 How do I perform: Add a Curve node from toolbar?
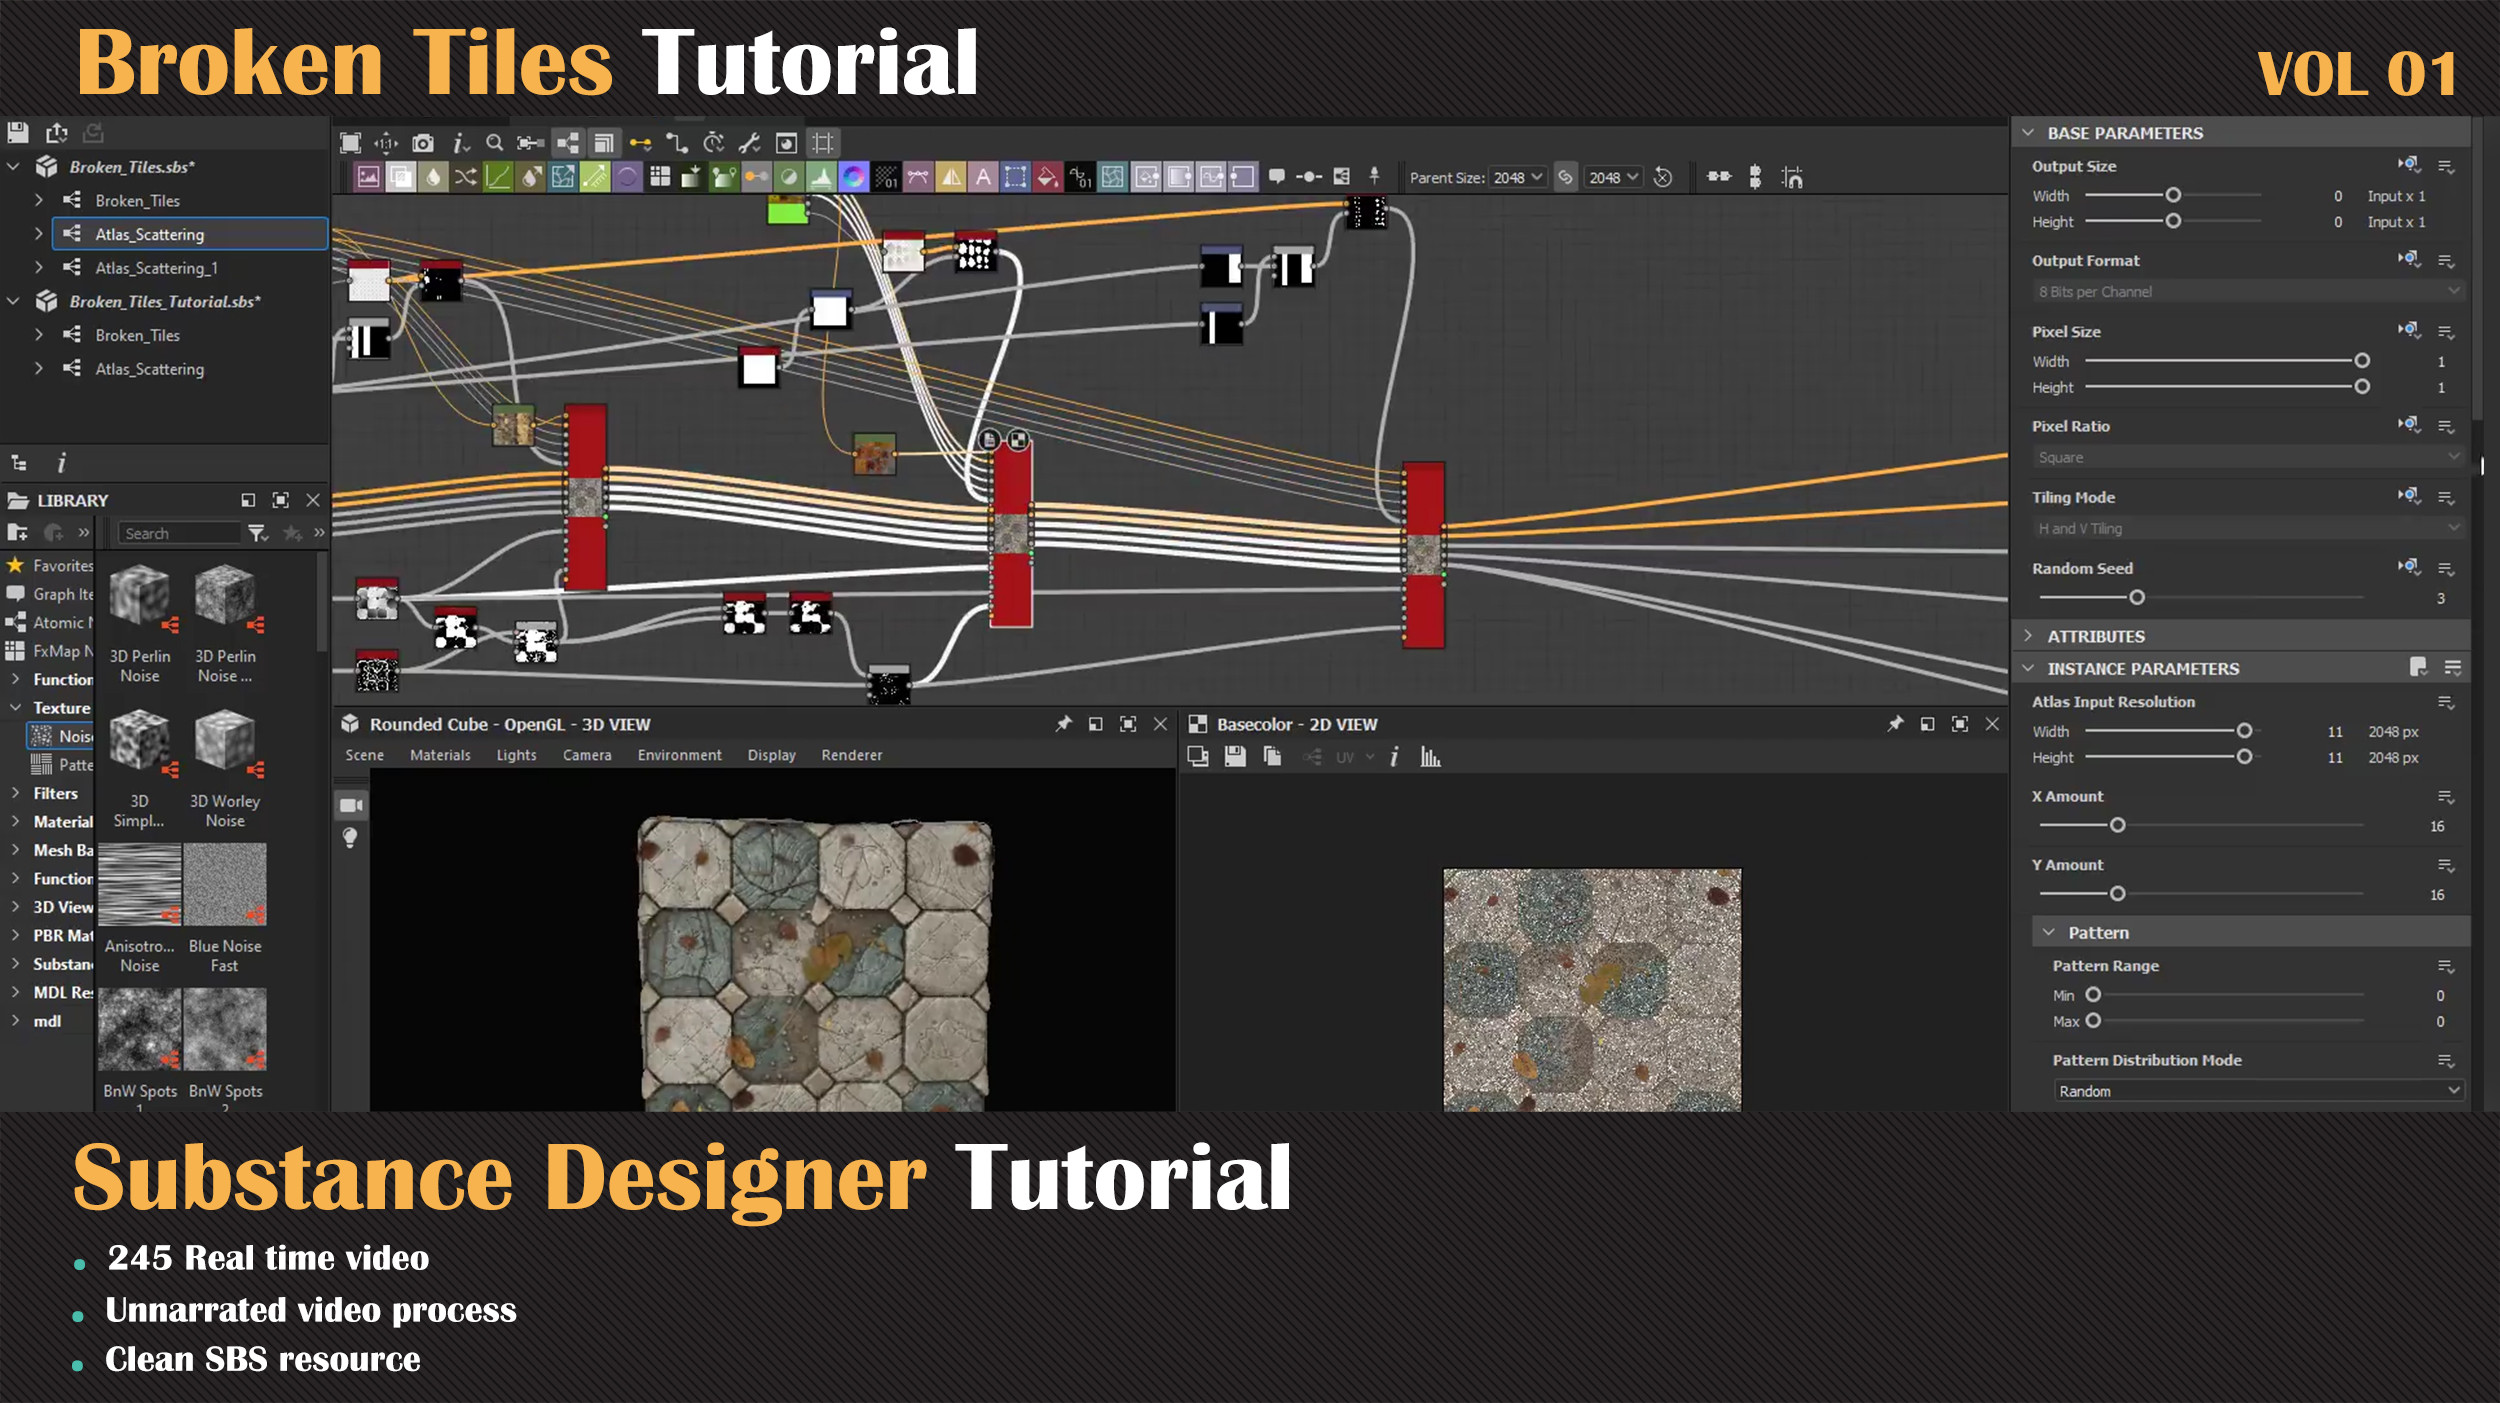[497, 177]
